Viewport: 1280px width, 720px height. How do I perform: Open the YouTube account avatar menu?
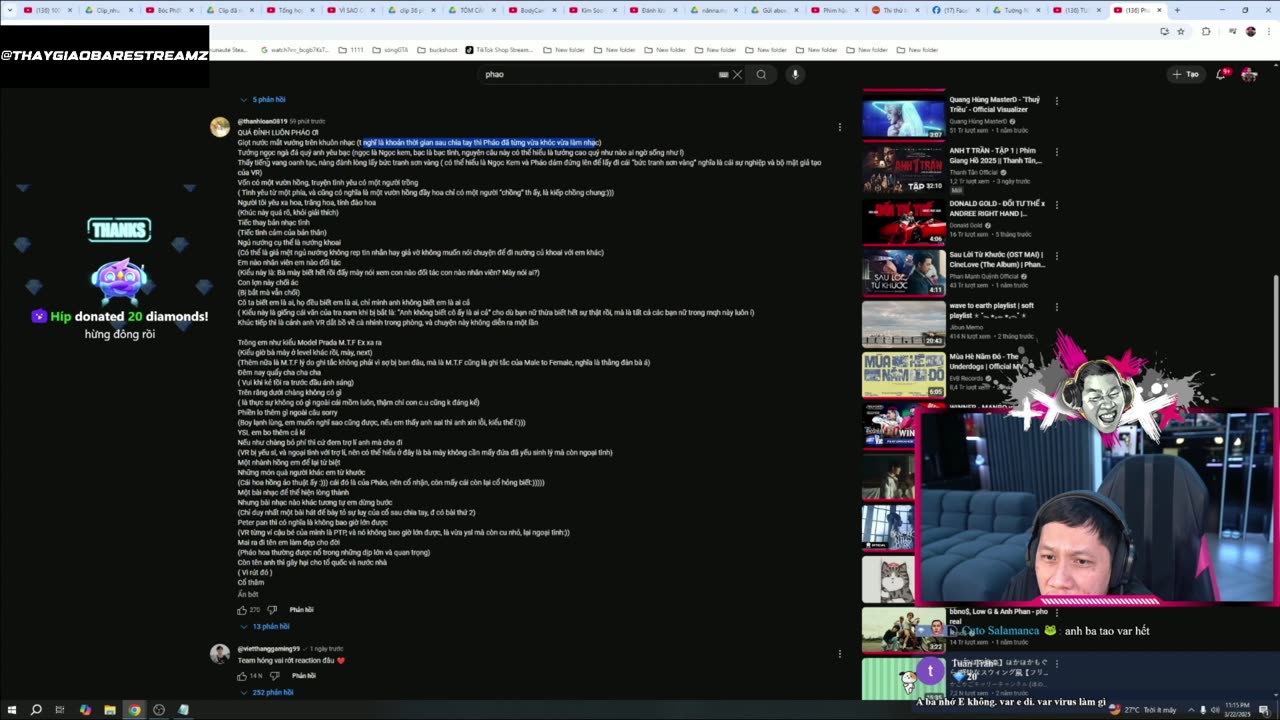click(x=1249, y=74)
